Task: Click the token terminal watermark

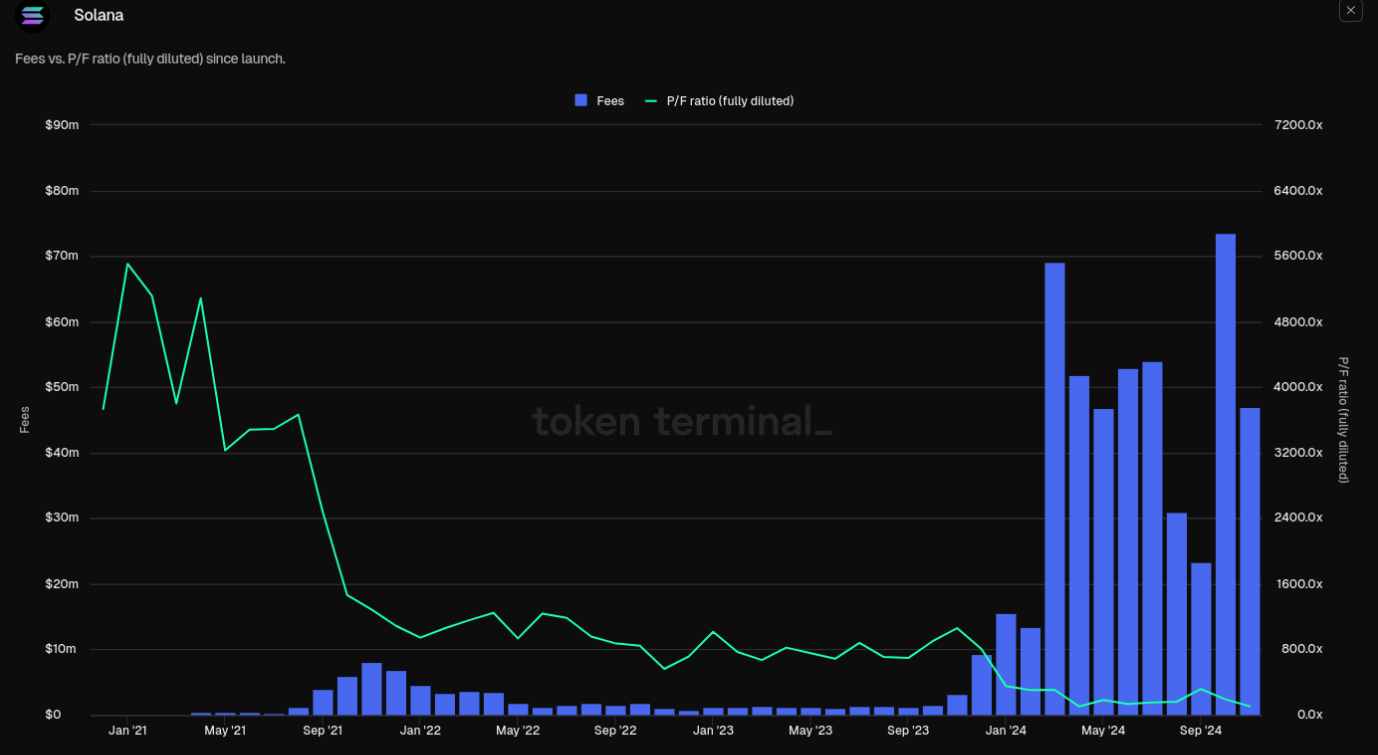Action: coord(683,422)
